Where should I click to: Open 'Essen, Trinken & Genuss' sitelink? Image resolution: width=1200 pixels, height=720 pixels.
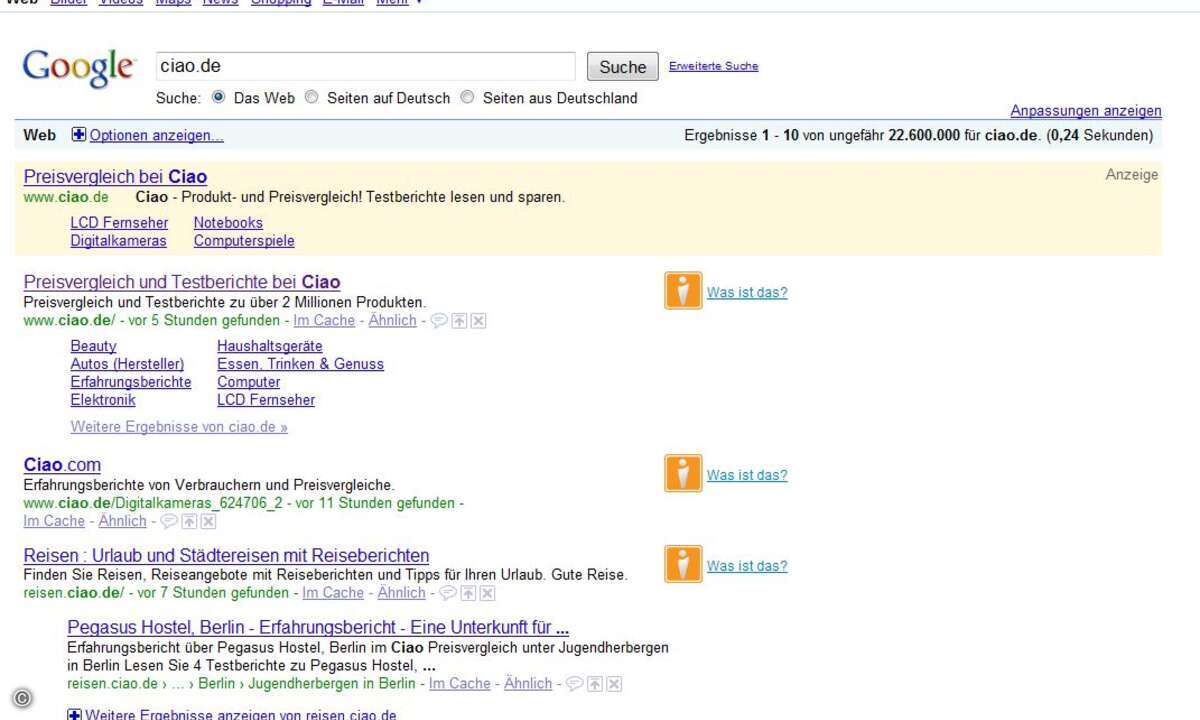pos(300,364)
